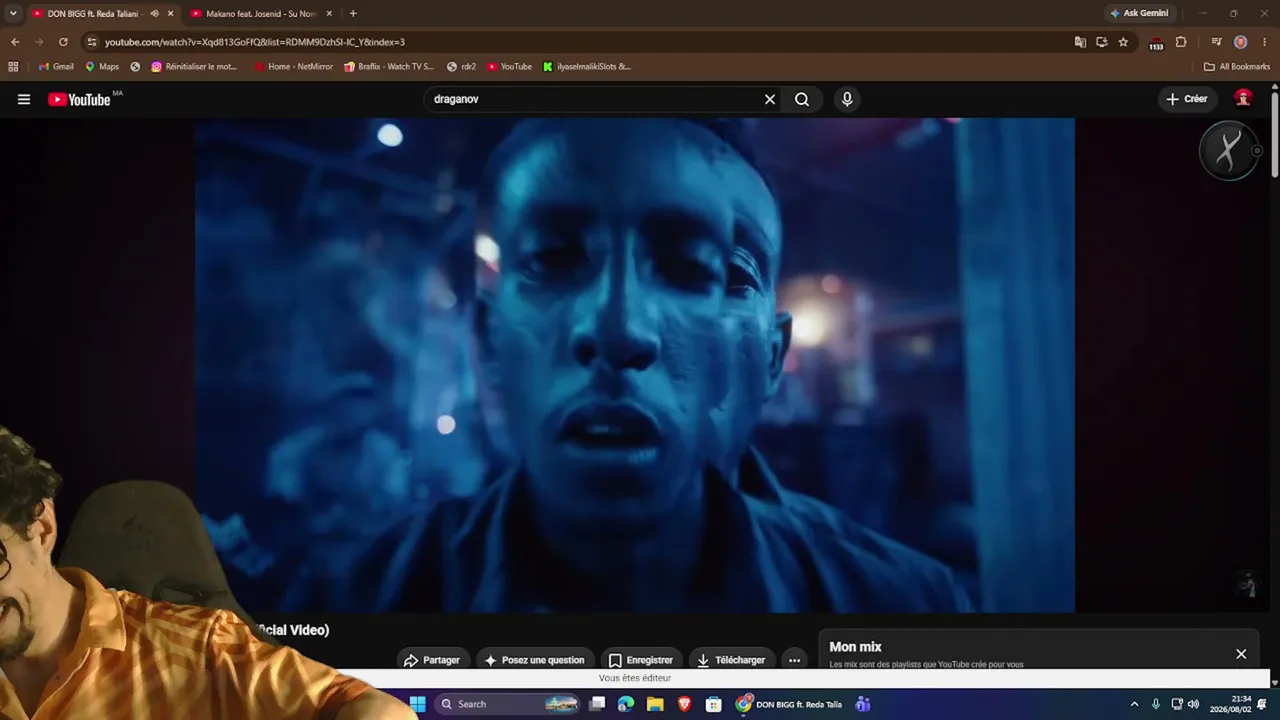Open volume control in system tray

tap(1193, 704)
